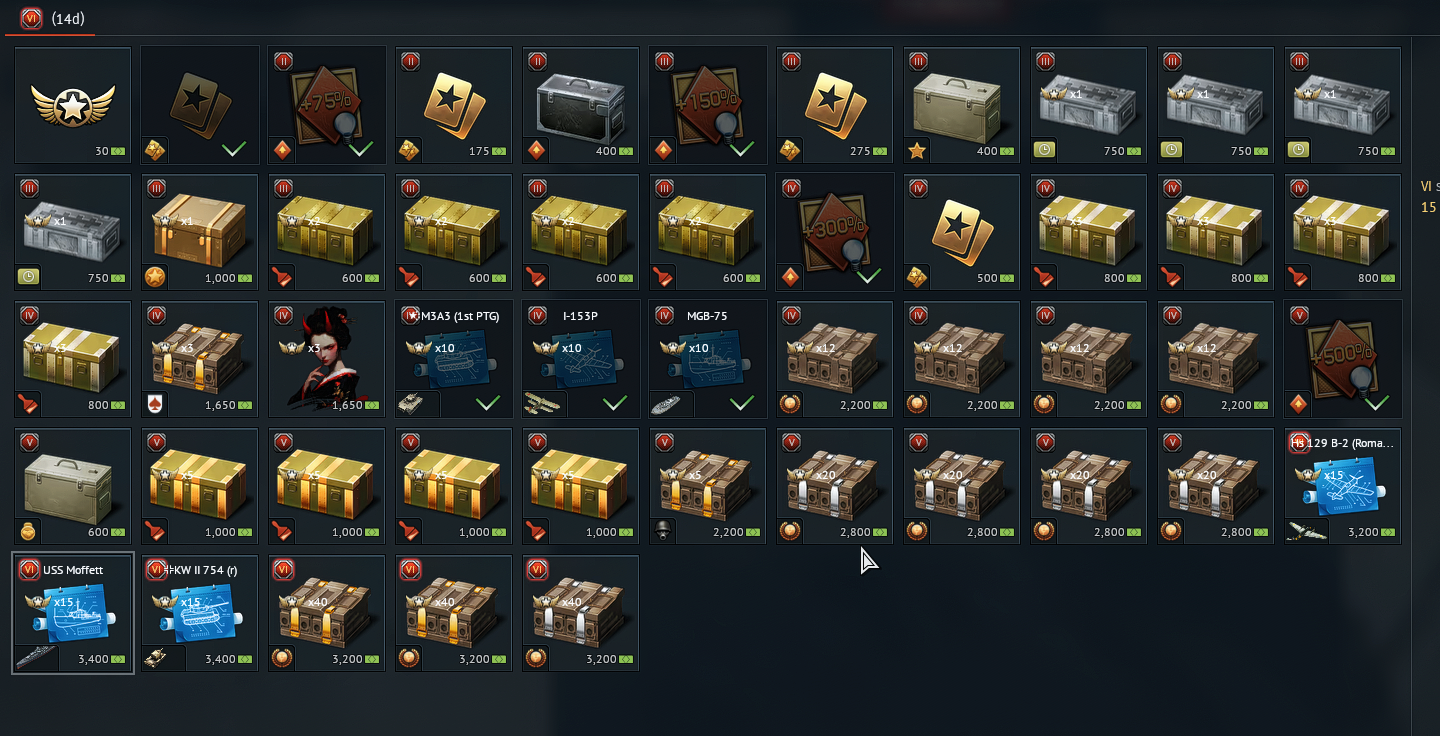This screenshot has width=1440, height=736.
Task: Select the +75% booster item
Action: (327, 104)
